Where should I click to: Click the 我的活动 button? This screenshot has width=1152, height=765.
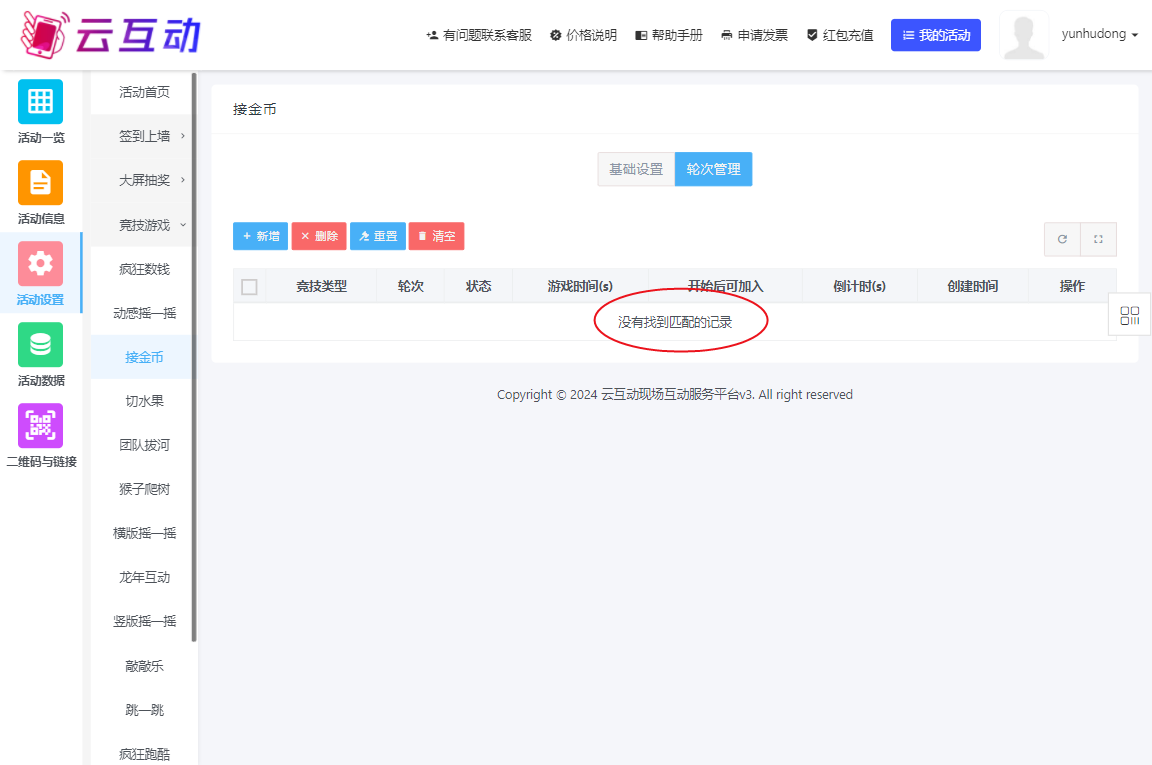coord(935,35)
